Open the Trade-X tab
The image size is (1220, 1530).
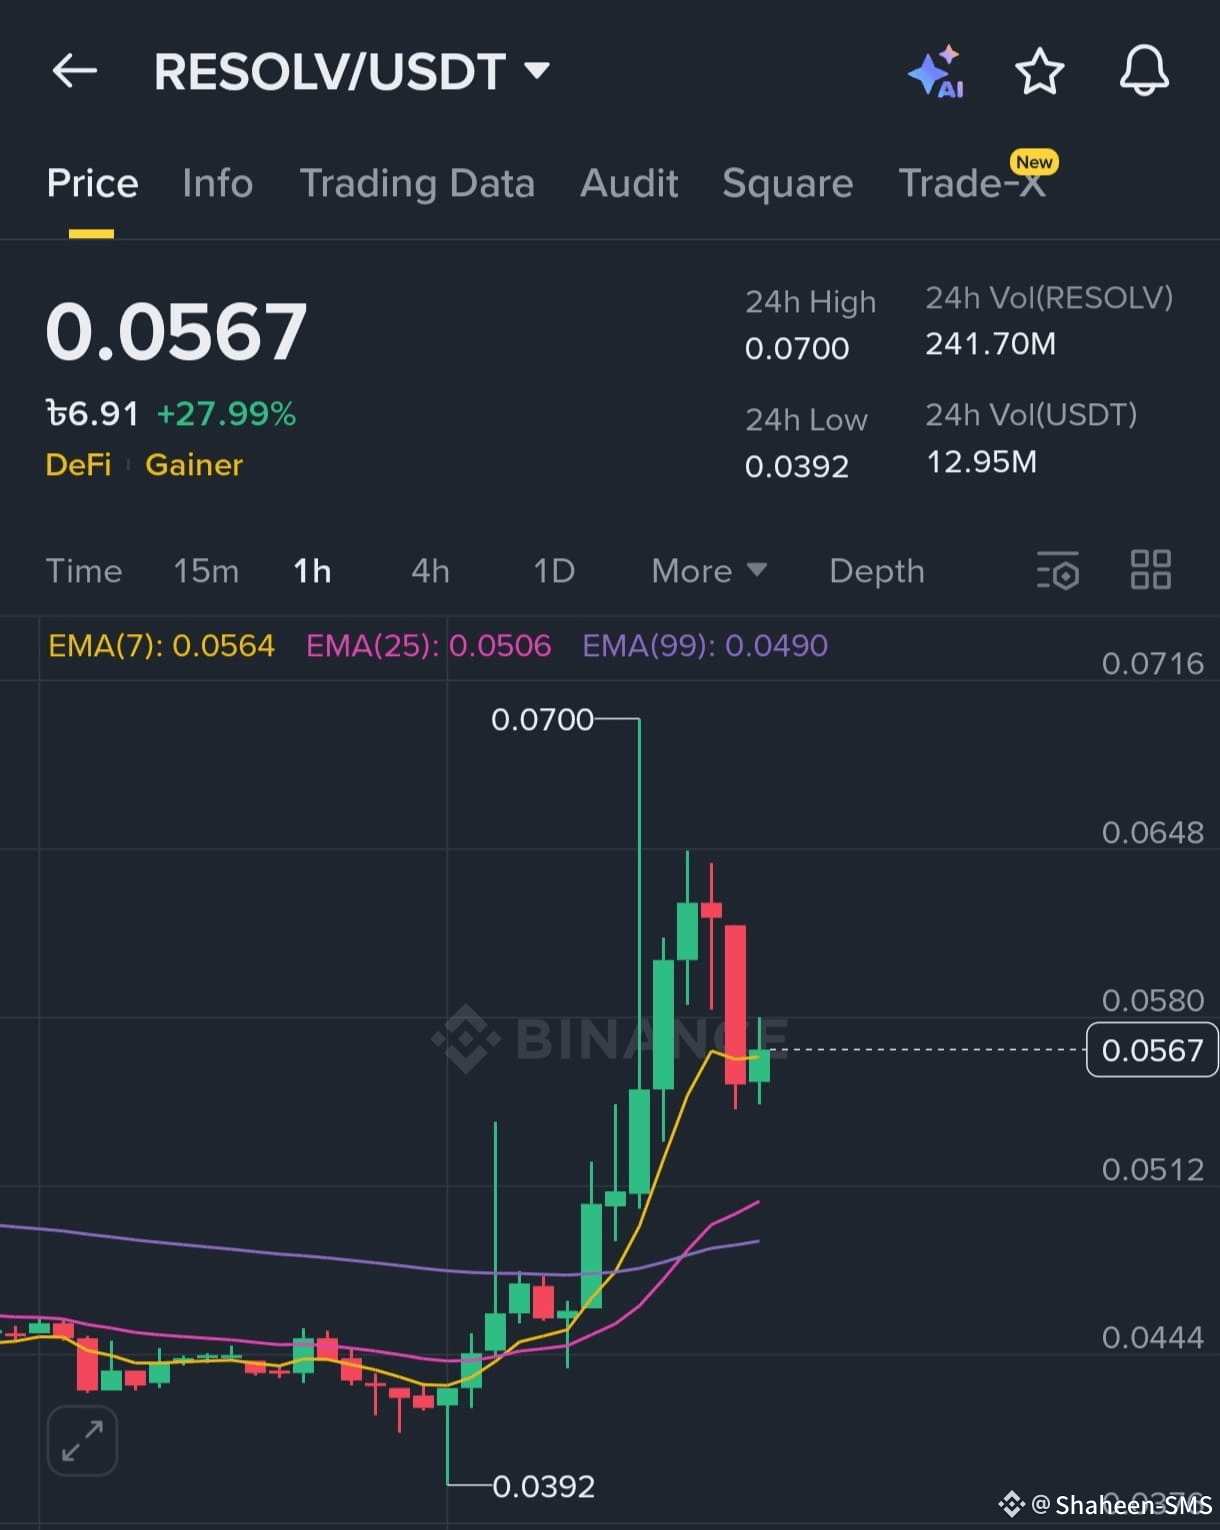click(x=973, y=183)
